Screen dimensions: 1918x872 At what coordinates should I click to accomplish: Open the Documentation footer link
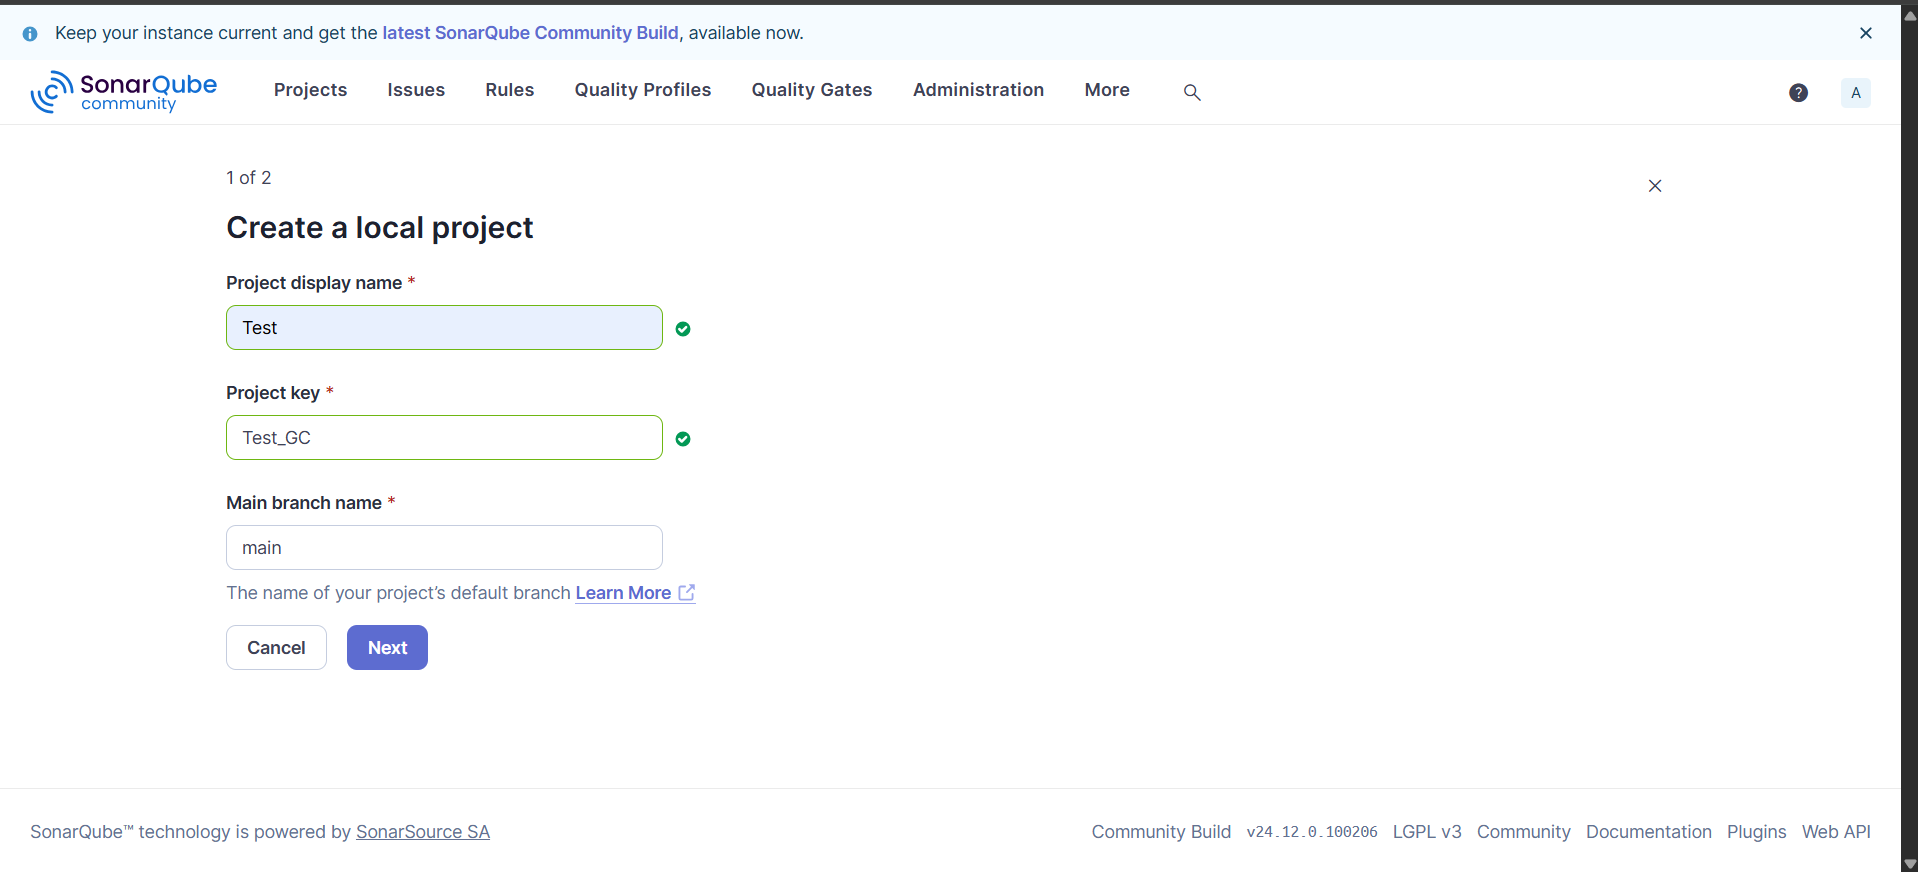pos(1649,832)
